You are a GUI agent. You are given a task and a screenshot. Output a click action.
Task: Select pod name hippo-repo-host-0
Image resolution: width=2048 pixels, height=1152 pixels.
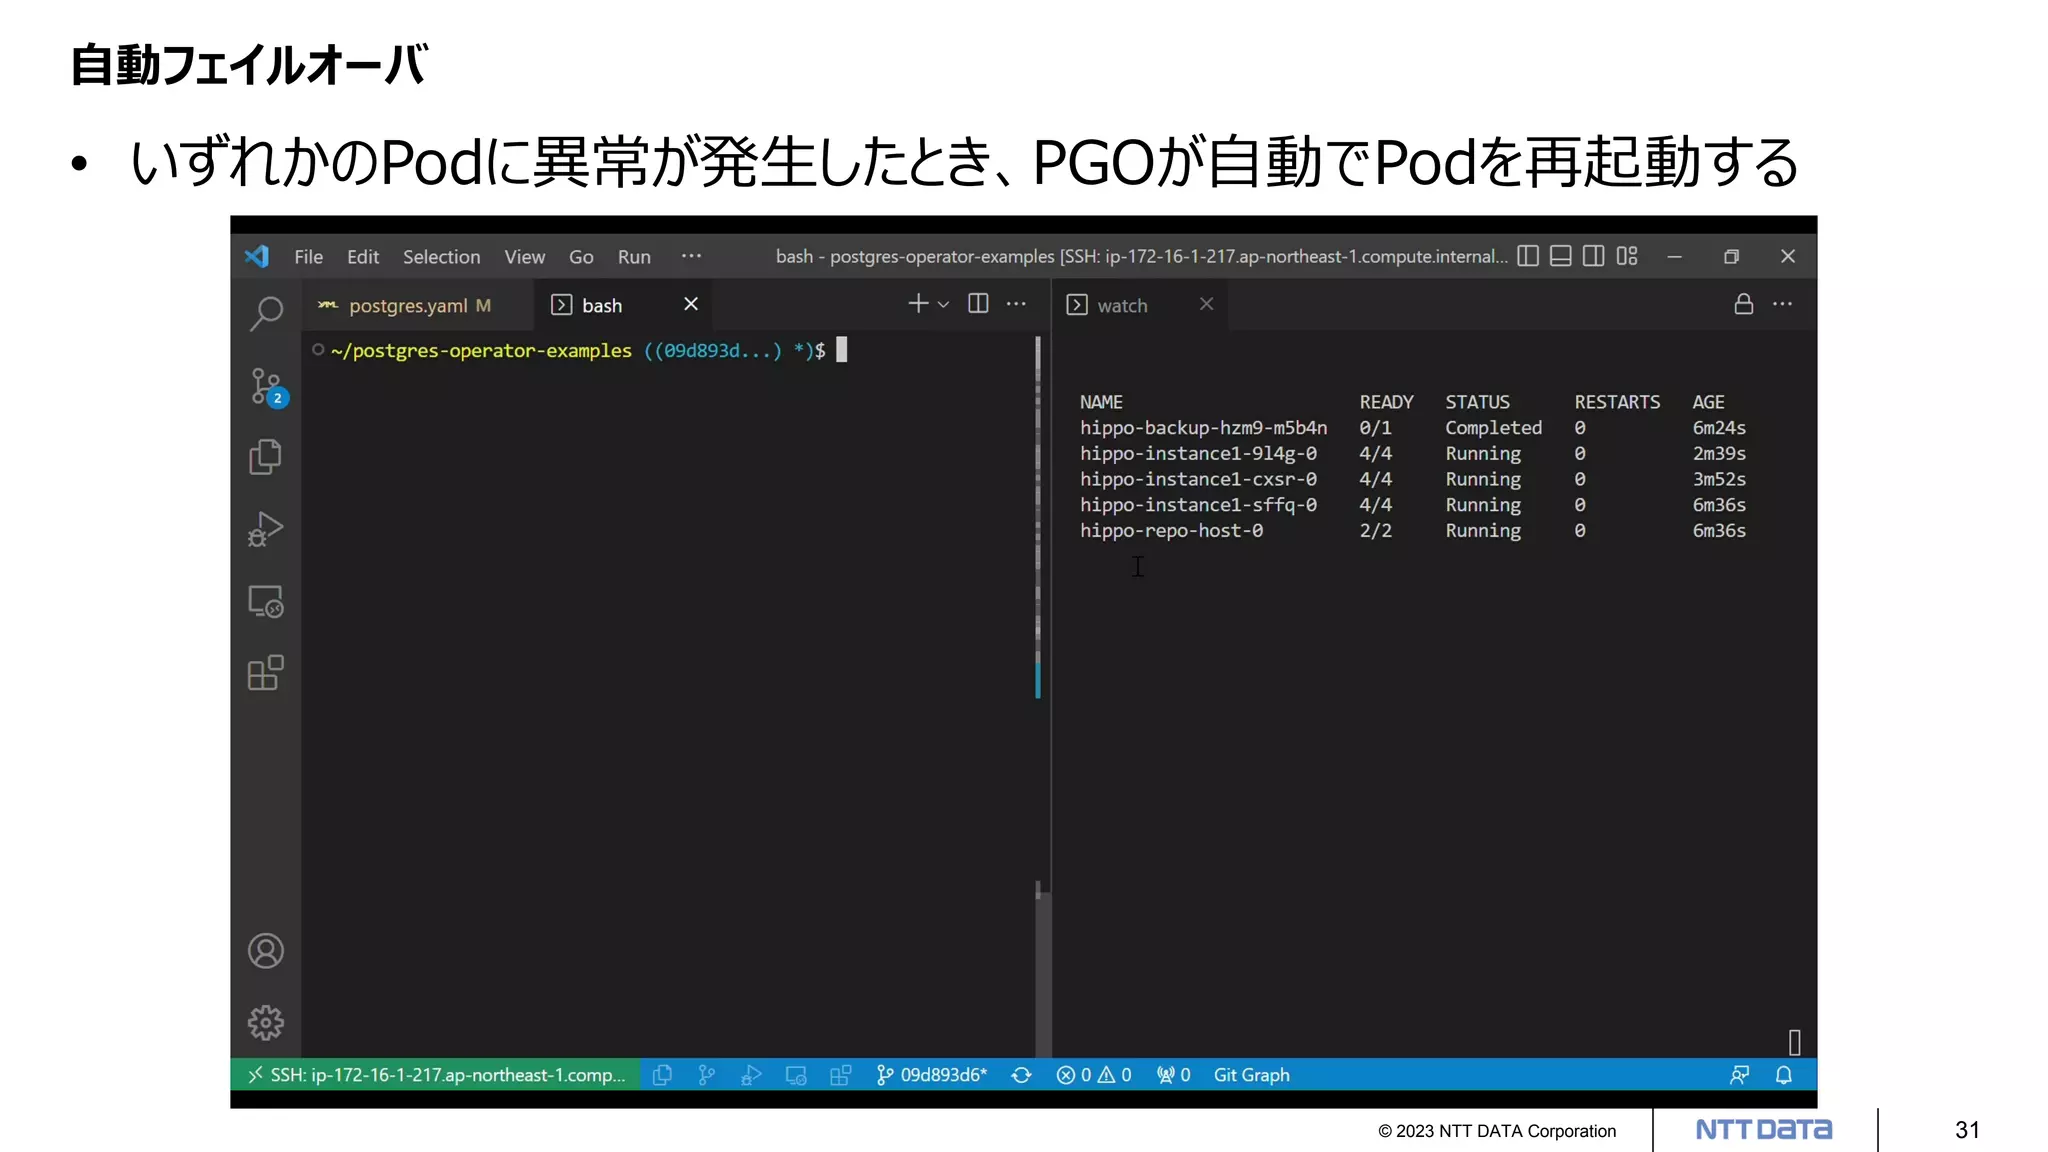tap(1171, 531)
